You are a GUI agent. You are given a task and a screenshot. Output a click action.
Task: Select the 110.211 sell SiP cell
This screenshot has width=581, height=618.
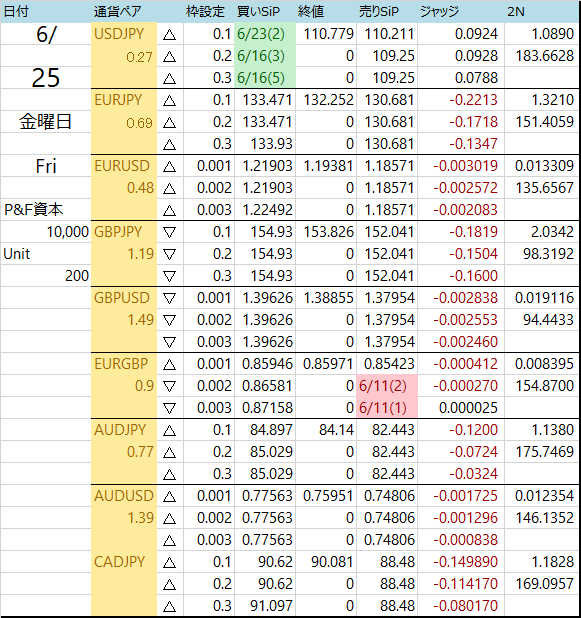[389, 34]
